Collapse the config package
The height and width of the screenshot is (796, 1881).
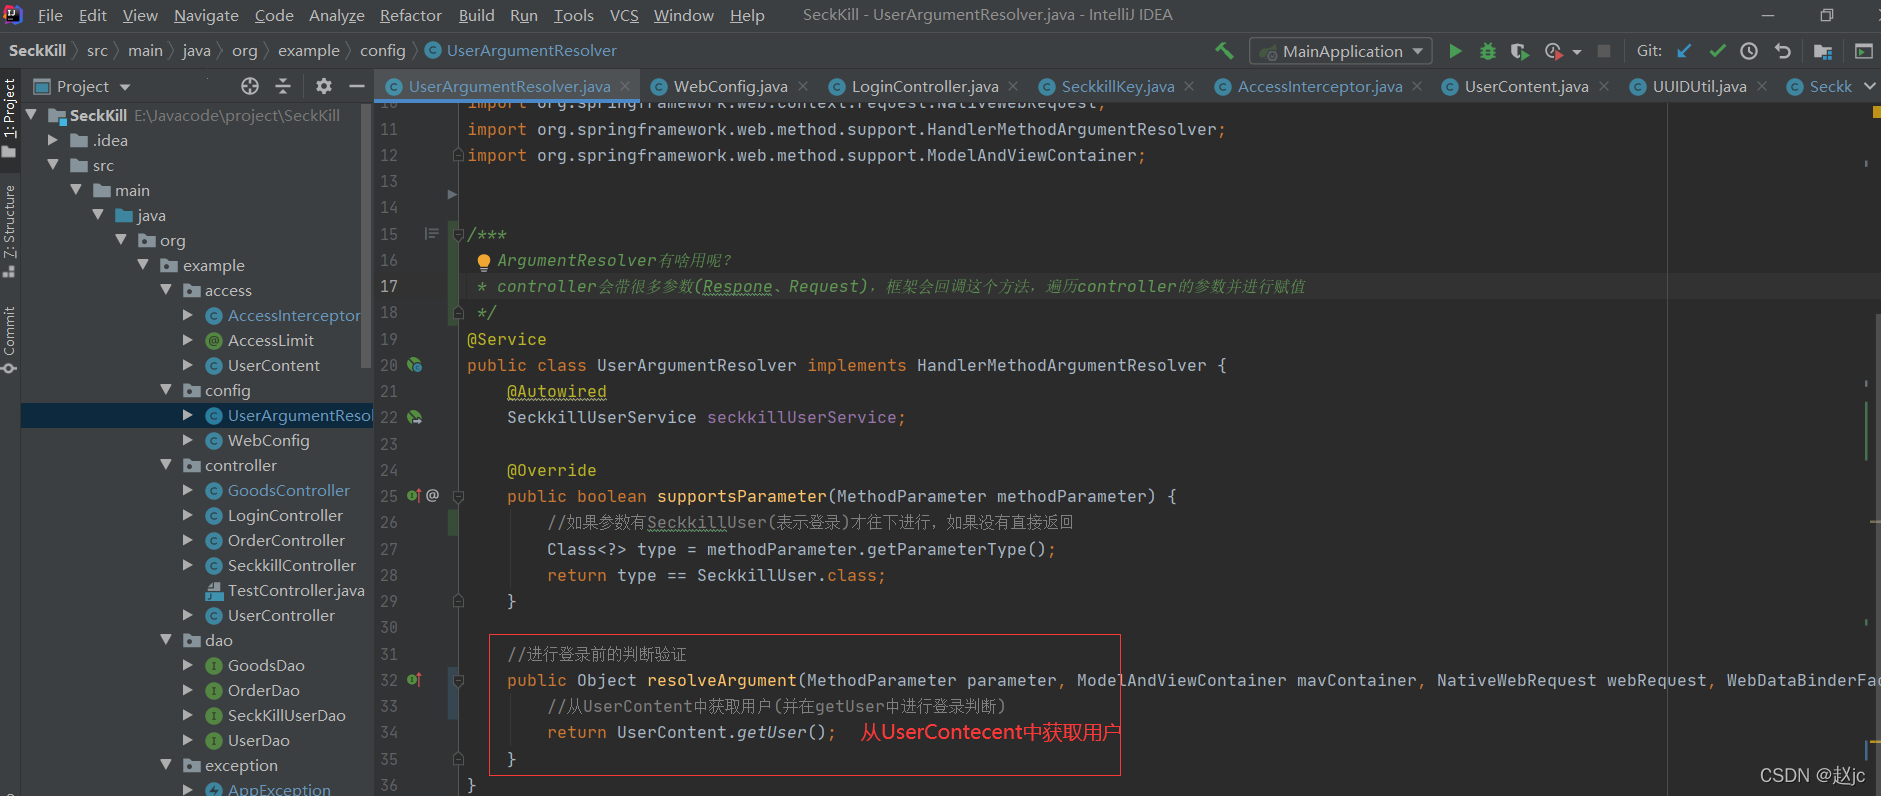(x=166, y=390)
